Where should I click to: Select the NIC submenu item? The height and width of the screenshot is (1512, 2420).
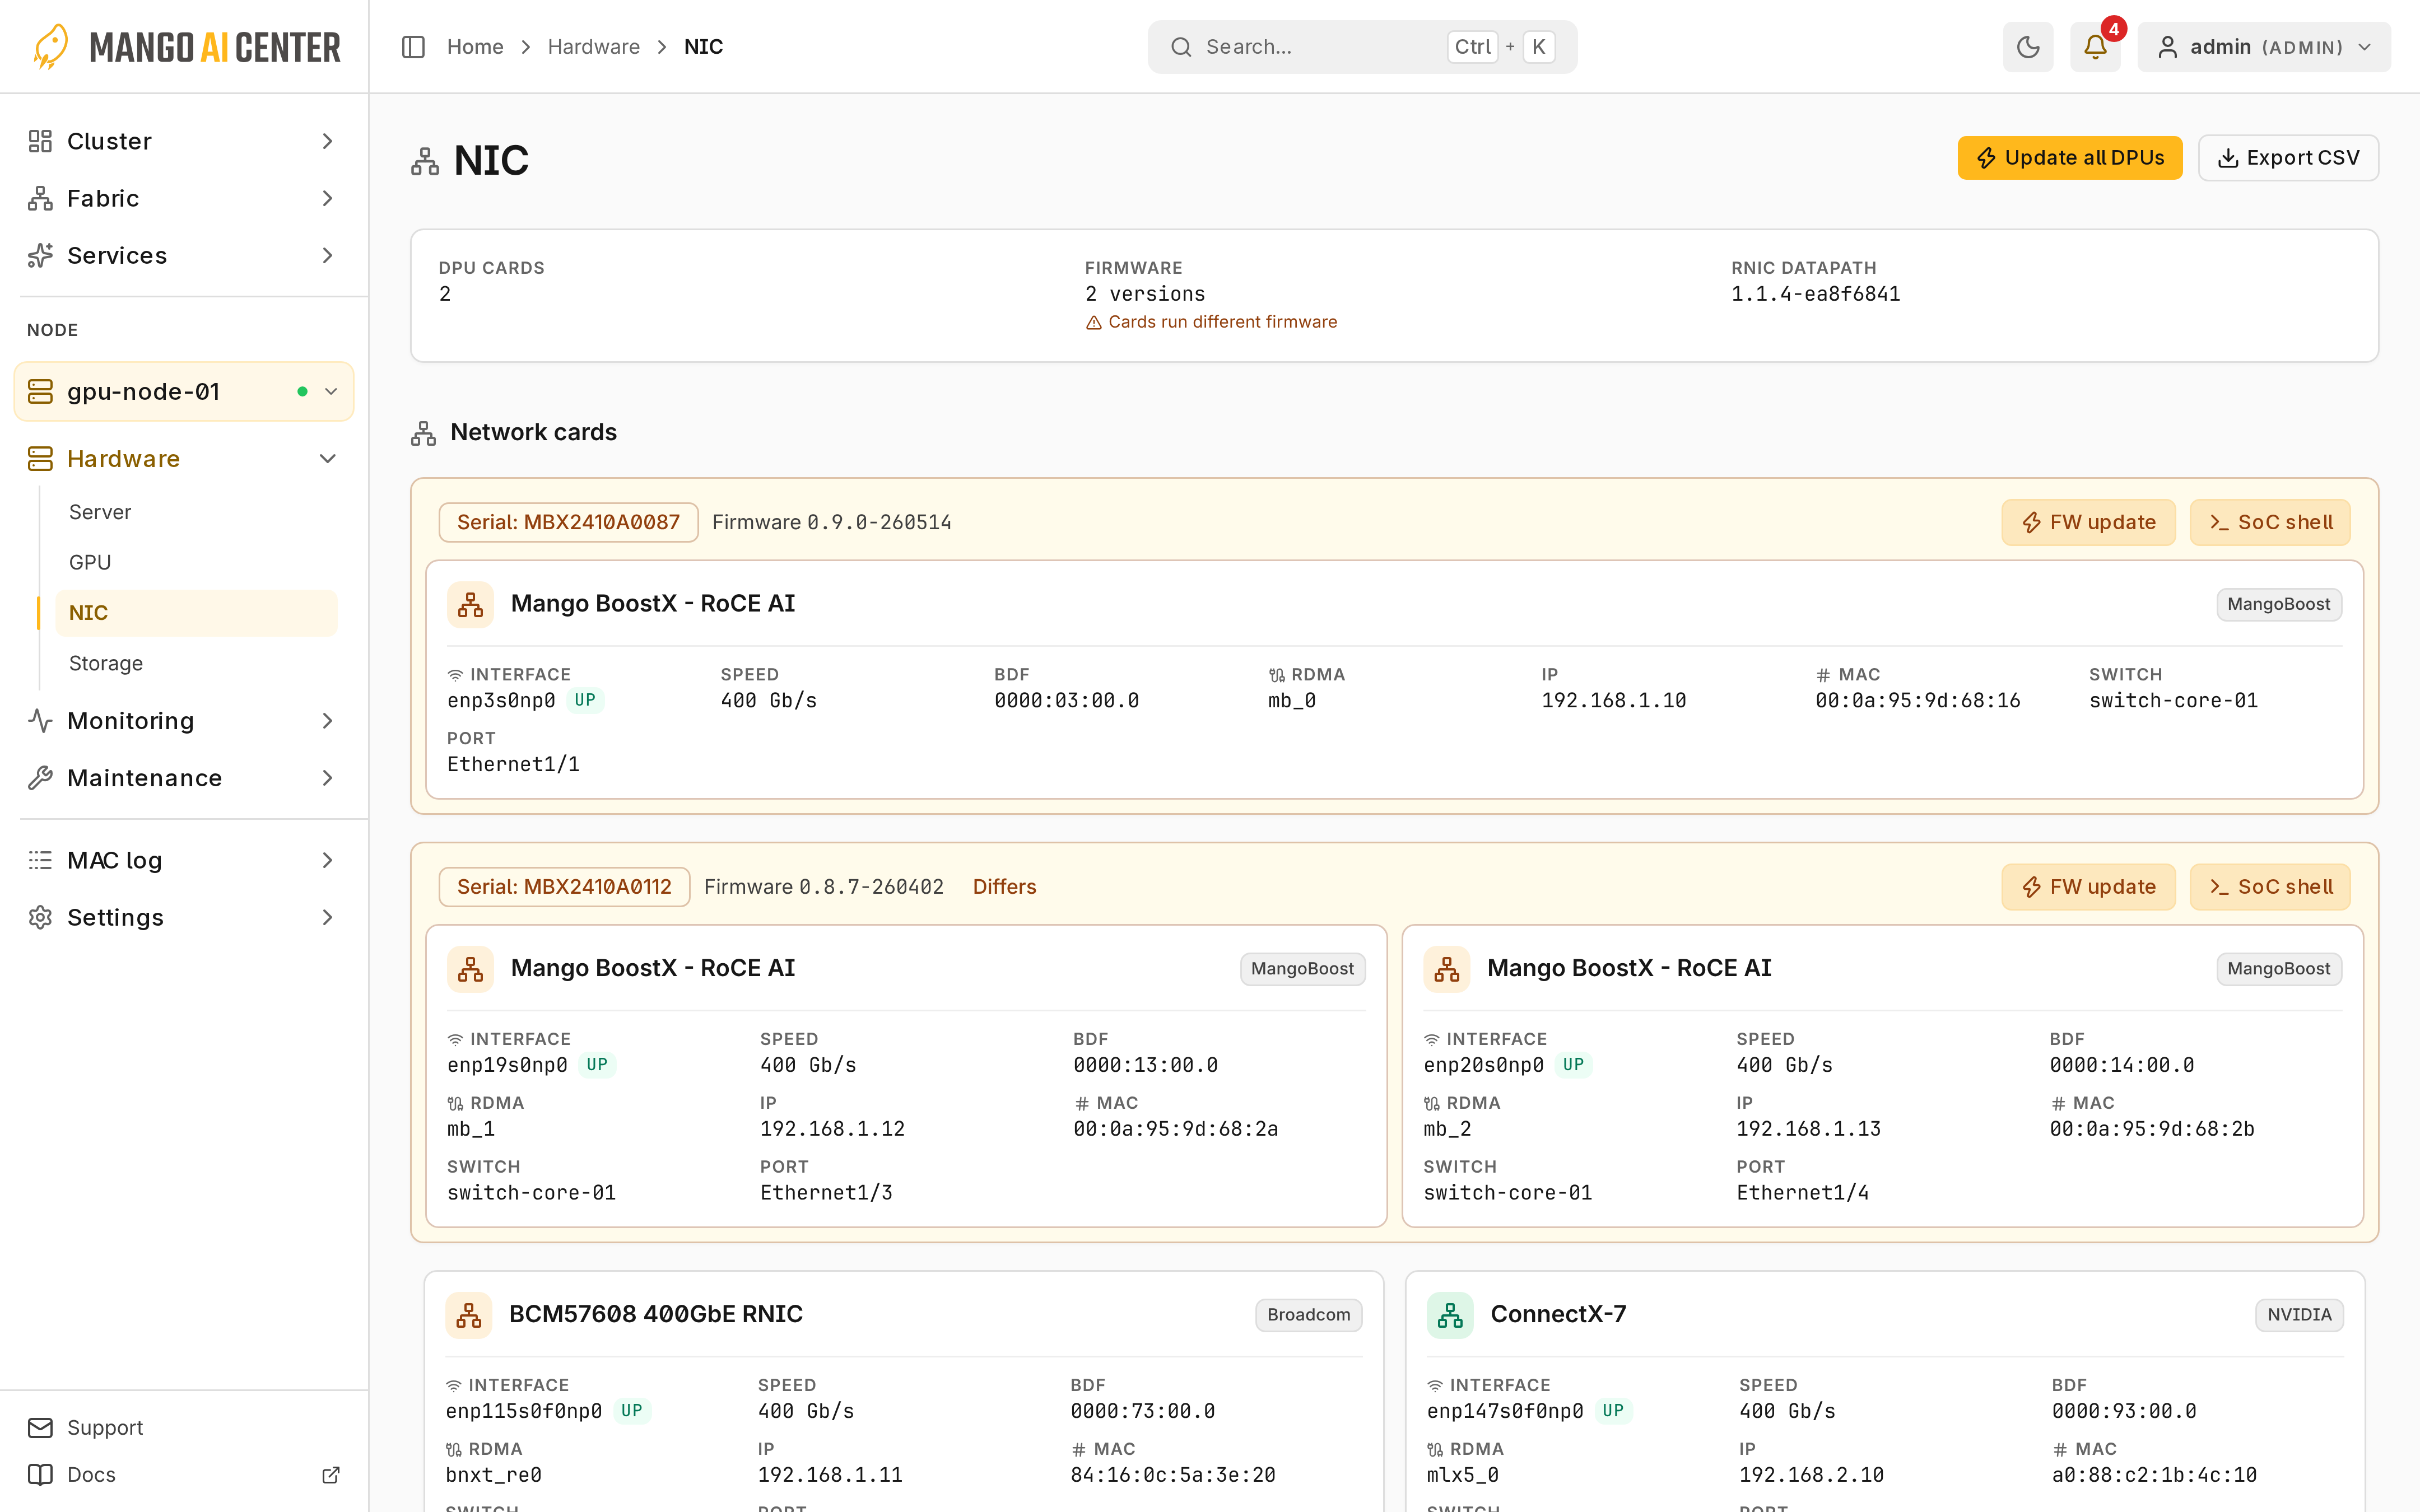point(196,612)
